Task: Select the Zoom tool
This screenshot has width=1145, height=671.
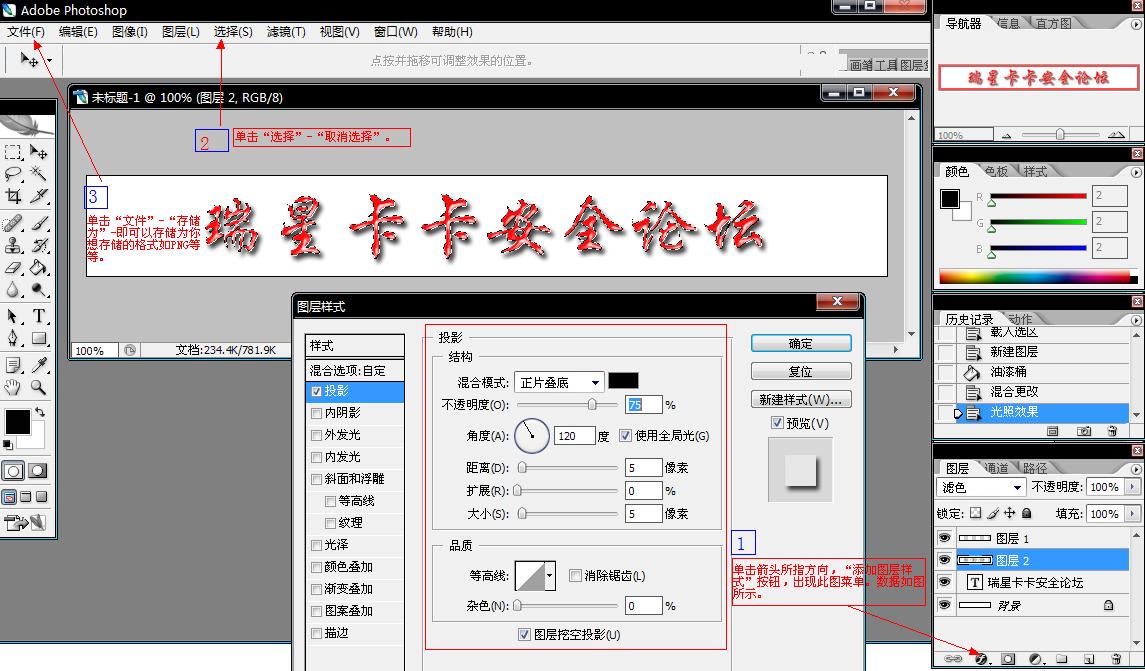Action: (x=39, y=387)
